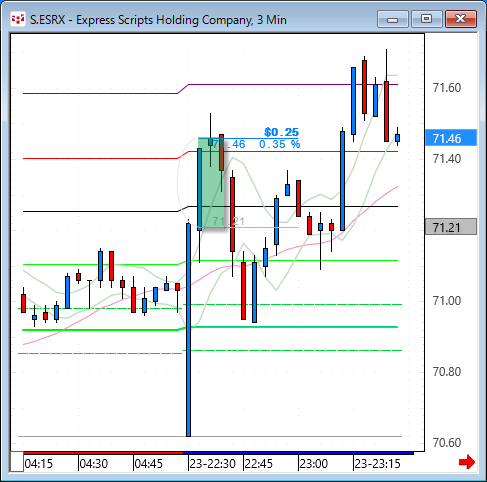The width and height of the screenshot is (487, 482).
Task: Click the 23:00 time axis label
Action: tap(314, 464)
